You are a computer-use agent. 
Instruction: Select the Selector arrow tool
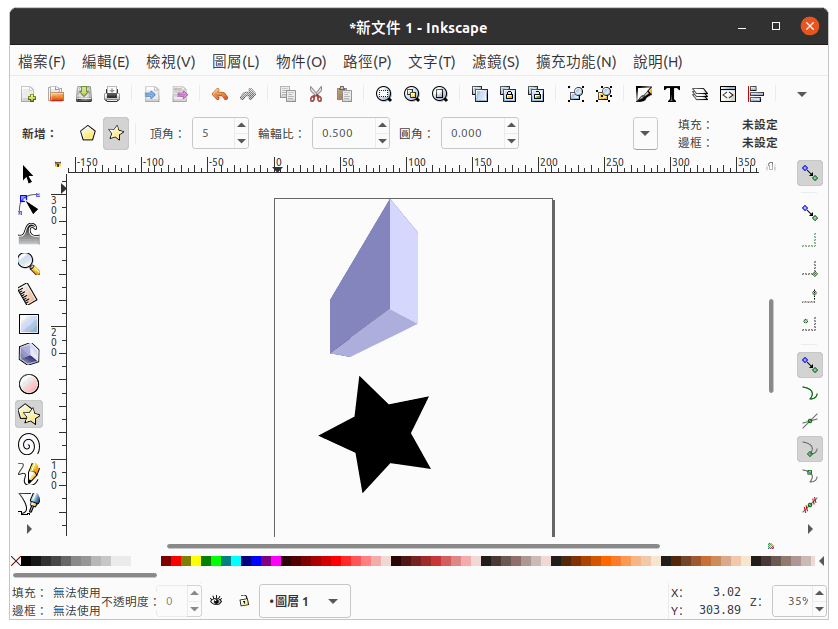(28, 175)
